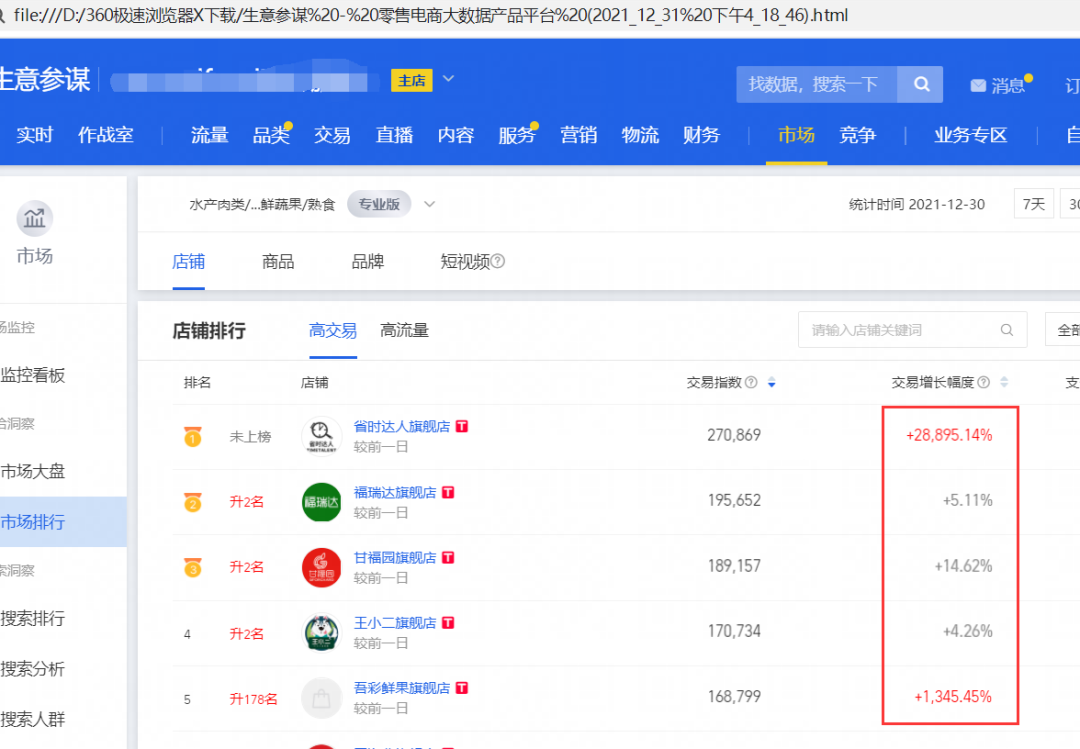
Task: Open the 物流 menu
Action: [x=640, y=135]
